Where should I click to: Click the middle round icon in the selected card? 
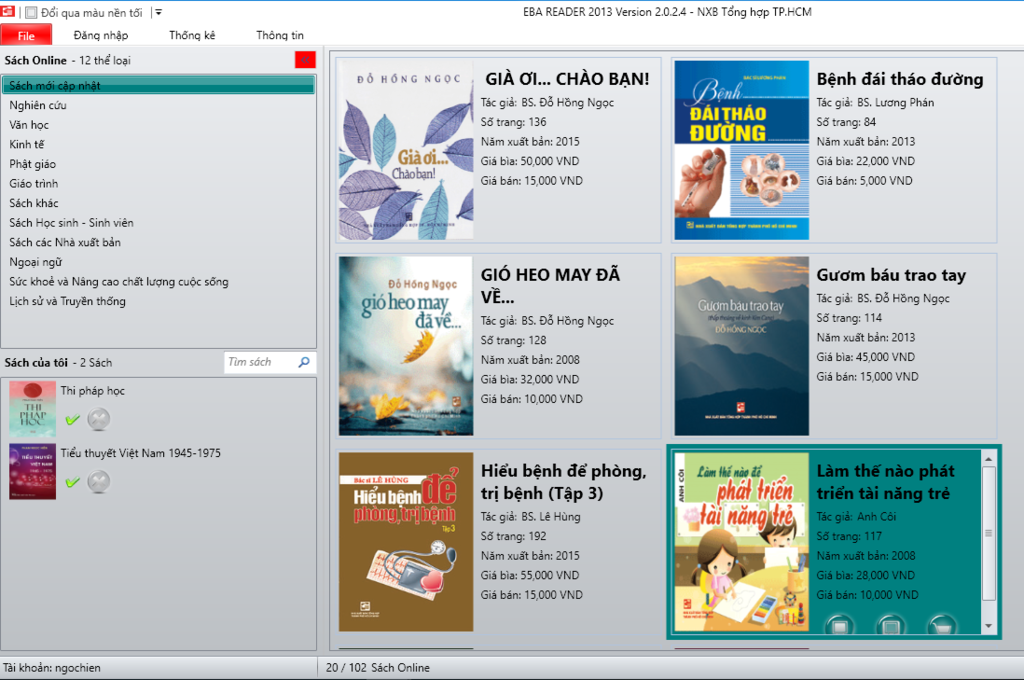tap(890, 625)
